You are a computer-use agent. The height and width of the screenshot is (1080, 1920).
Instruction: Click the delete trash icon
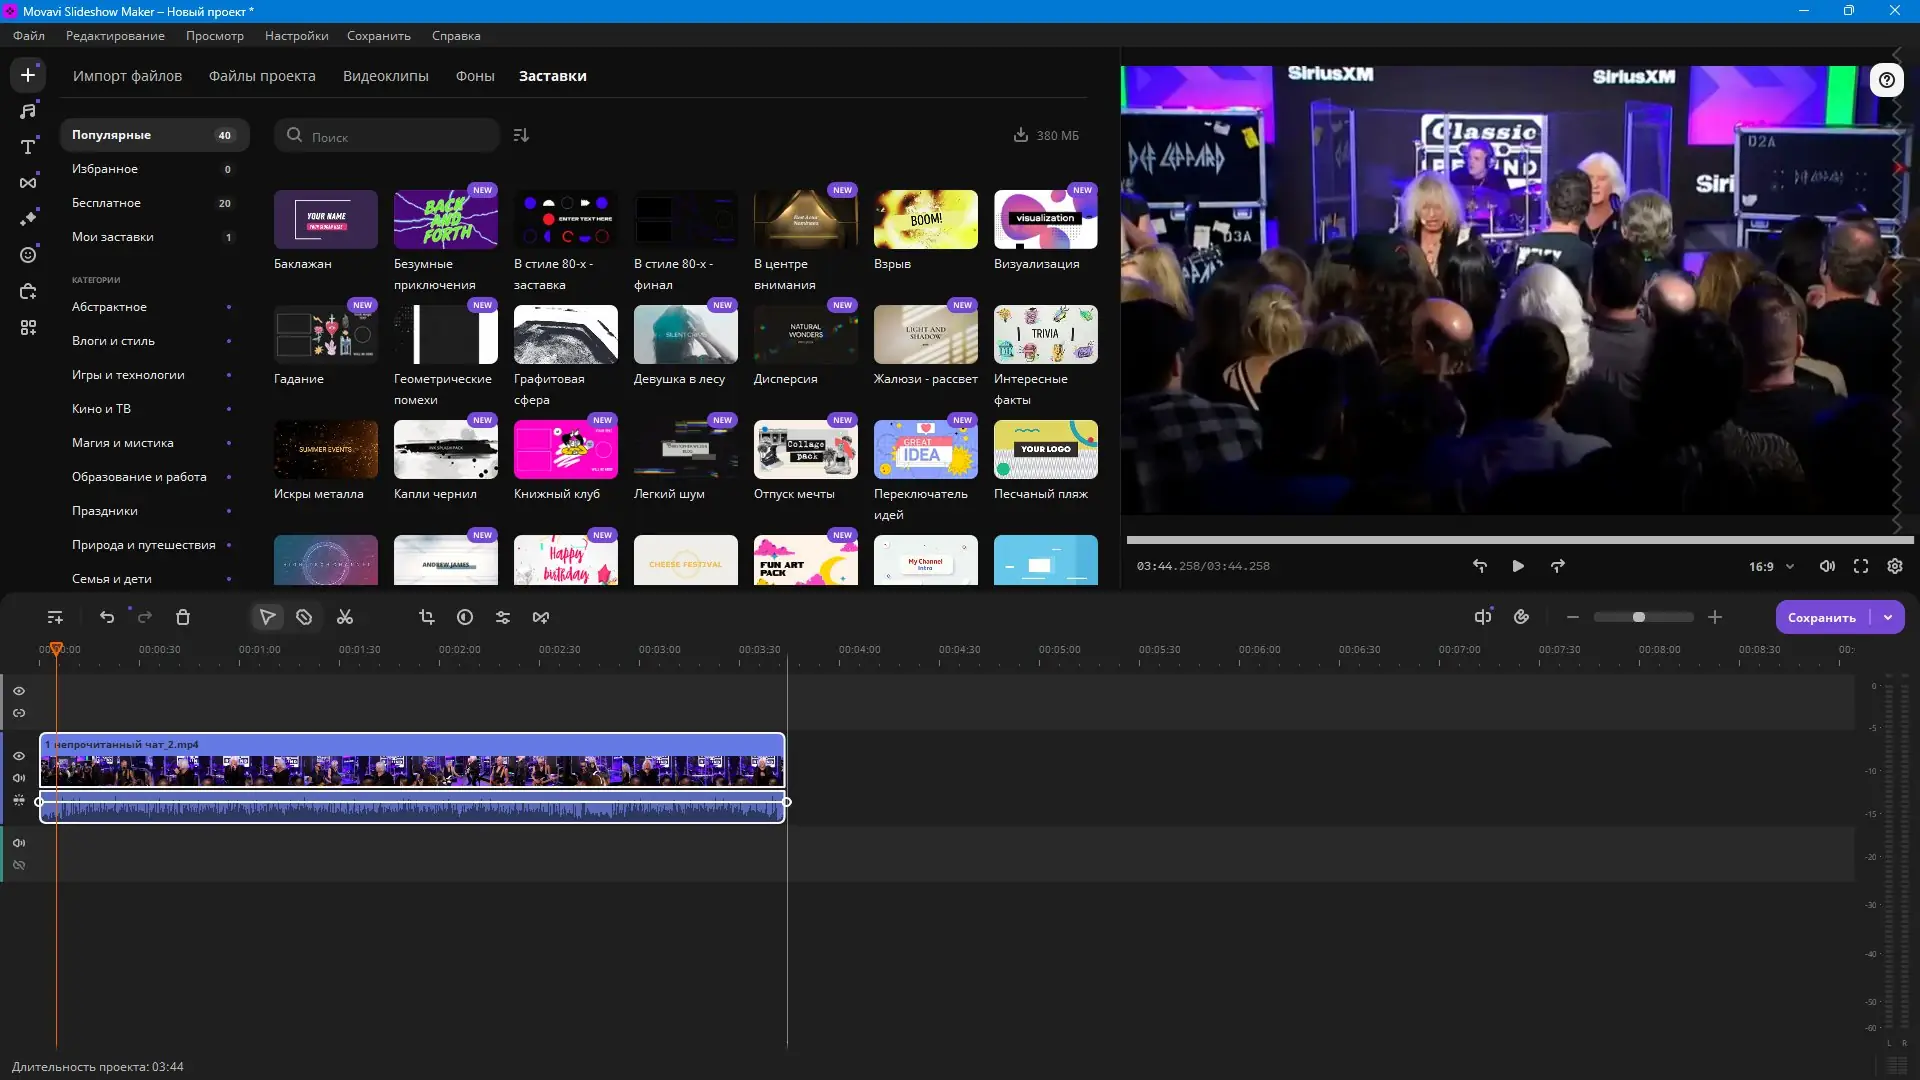coord(183,617)
